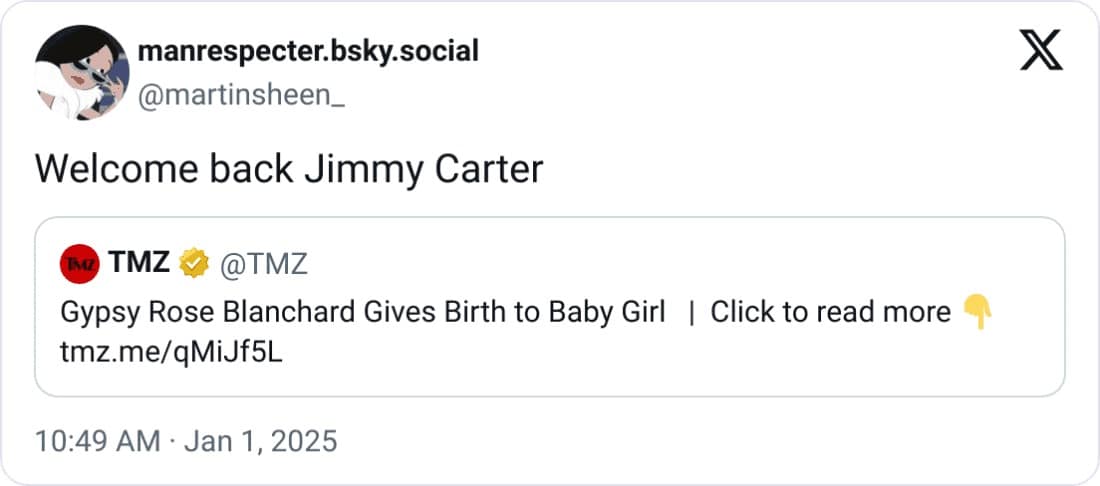Image resolution: width=1100 pixels, height=486 pixels.
Task: Click TMZ's gold verified badge
Action: pos(193,264)
